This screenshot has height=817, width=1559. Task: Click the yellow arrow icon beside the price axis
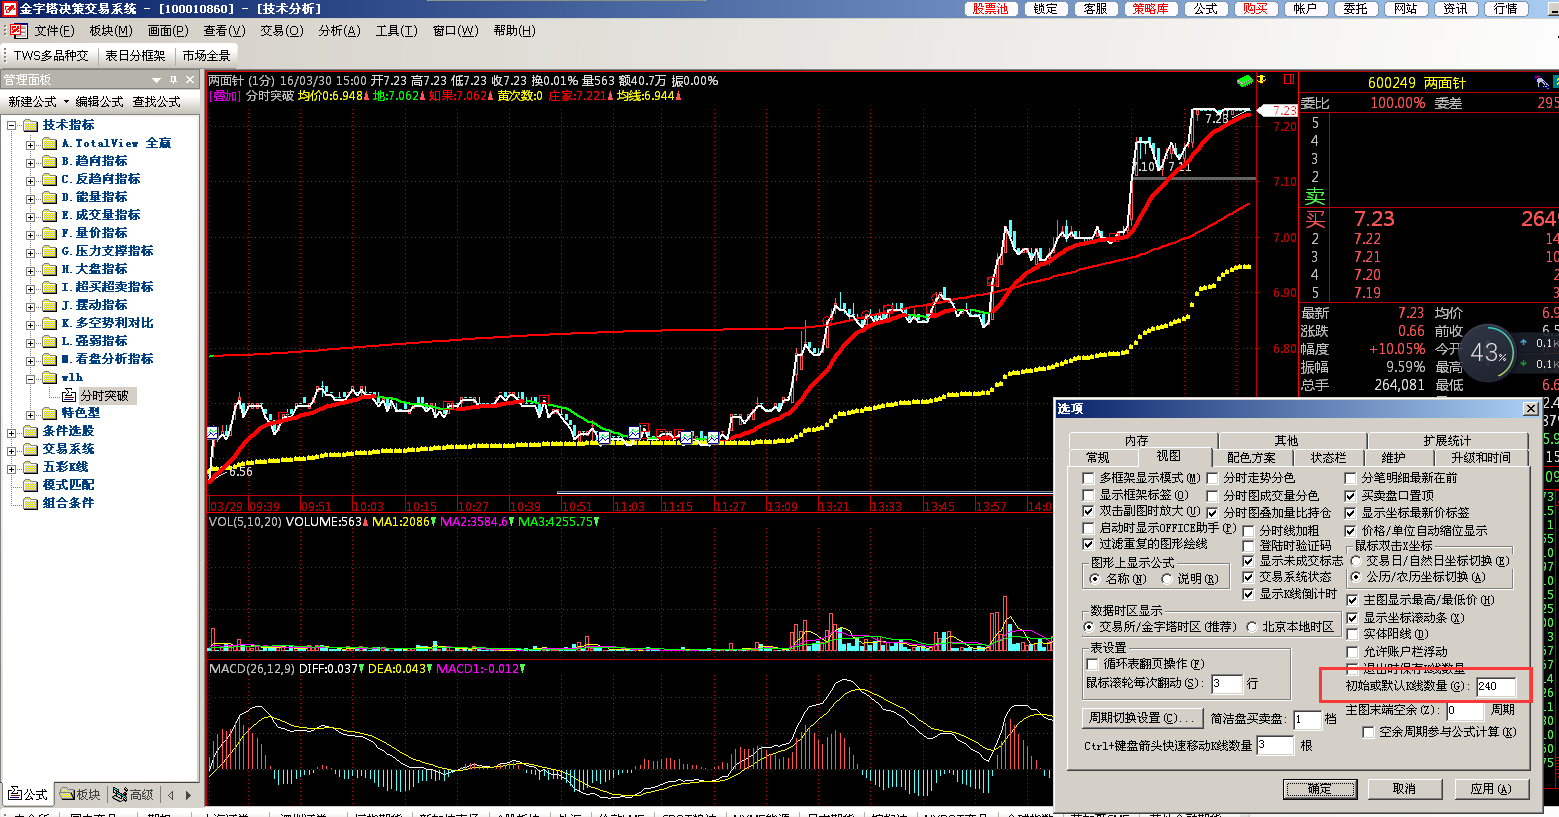1262,79
